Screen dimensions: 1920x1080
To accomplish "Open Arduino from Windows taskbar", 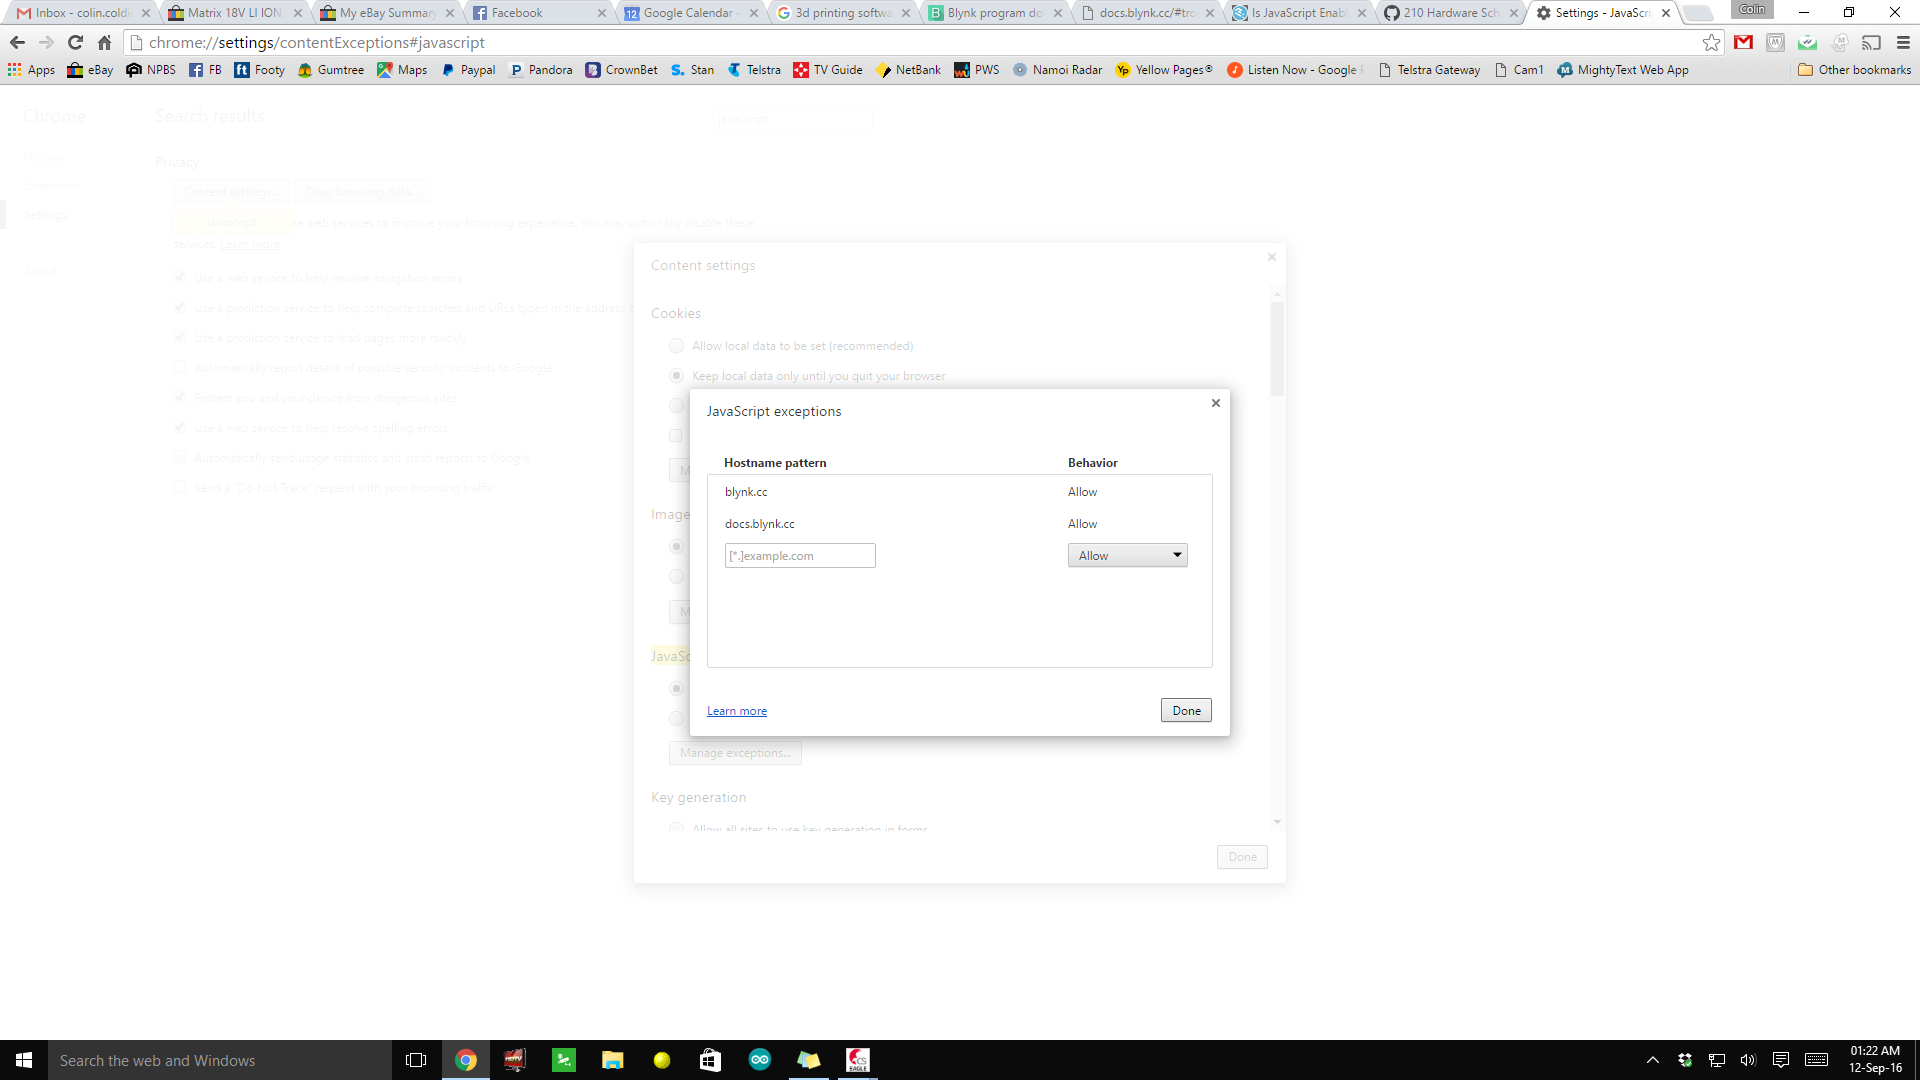I will point(759,1060).
